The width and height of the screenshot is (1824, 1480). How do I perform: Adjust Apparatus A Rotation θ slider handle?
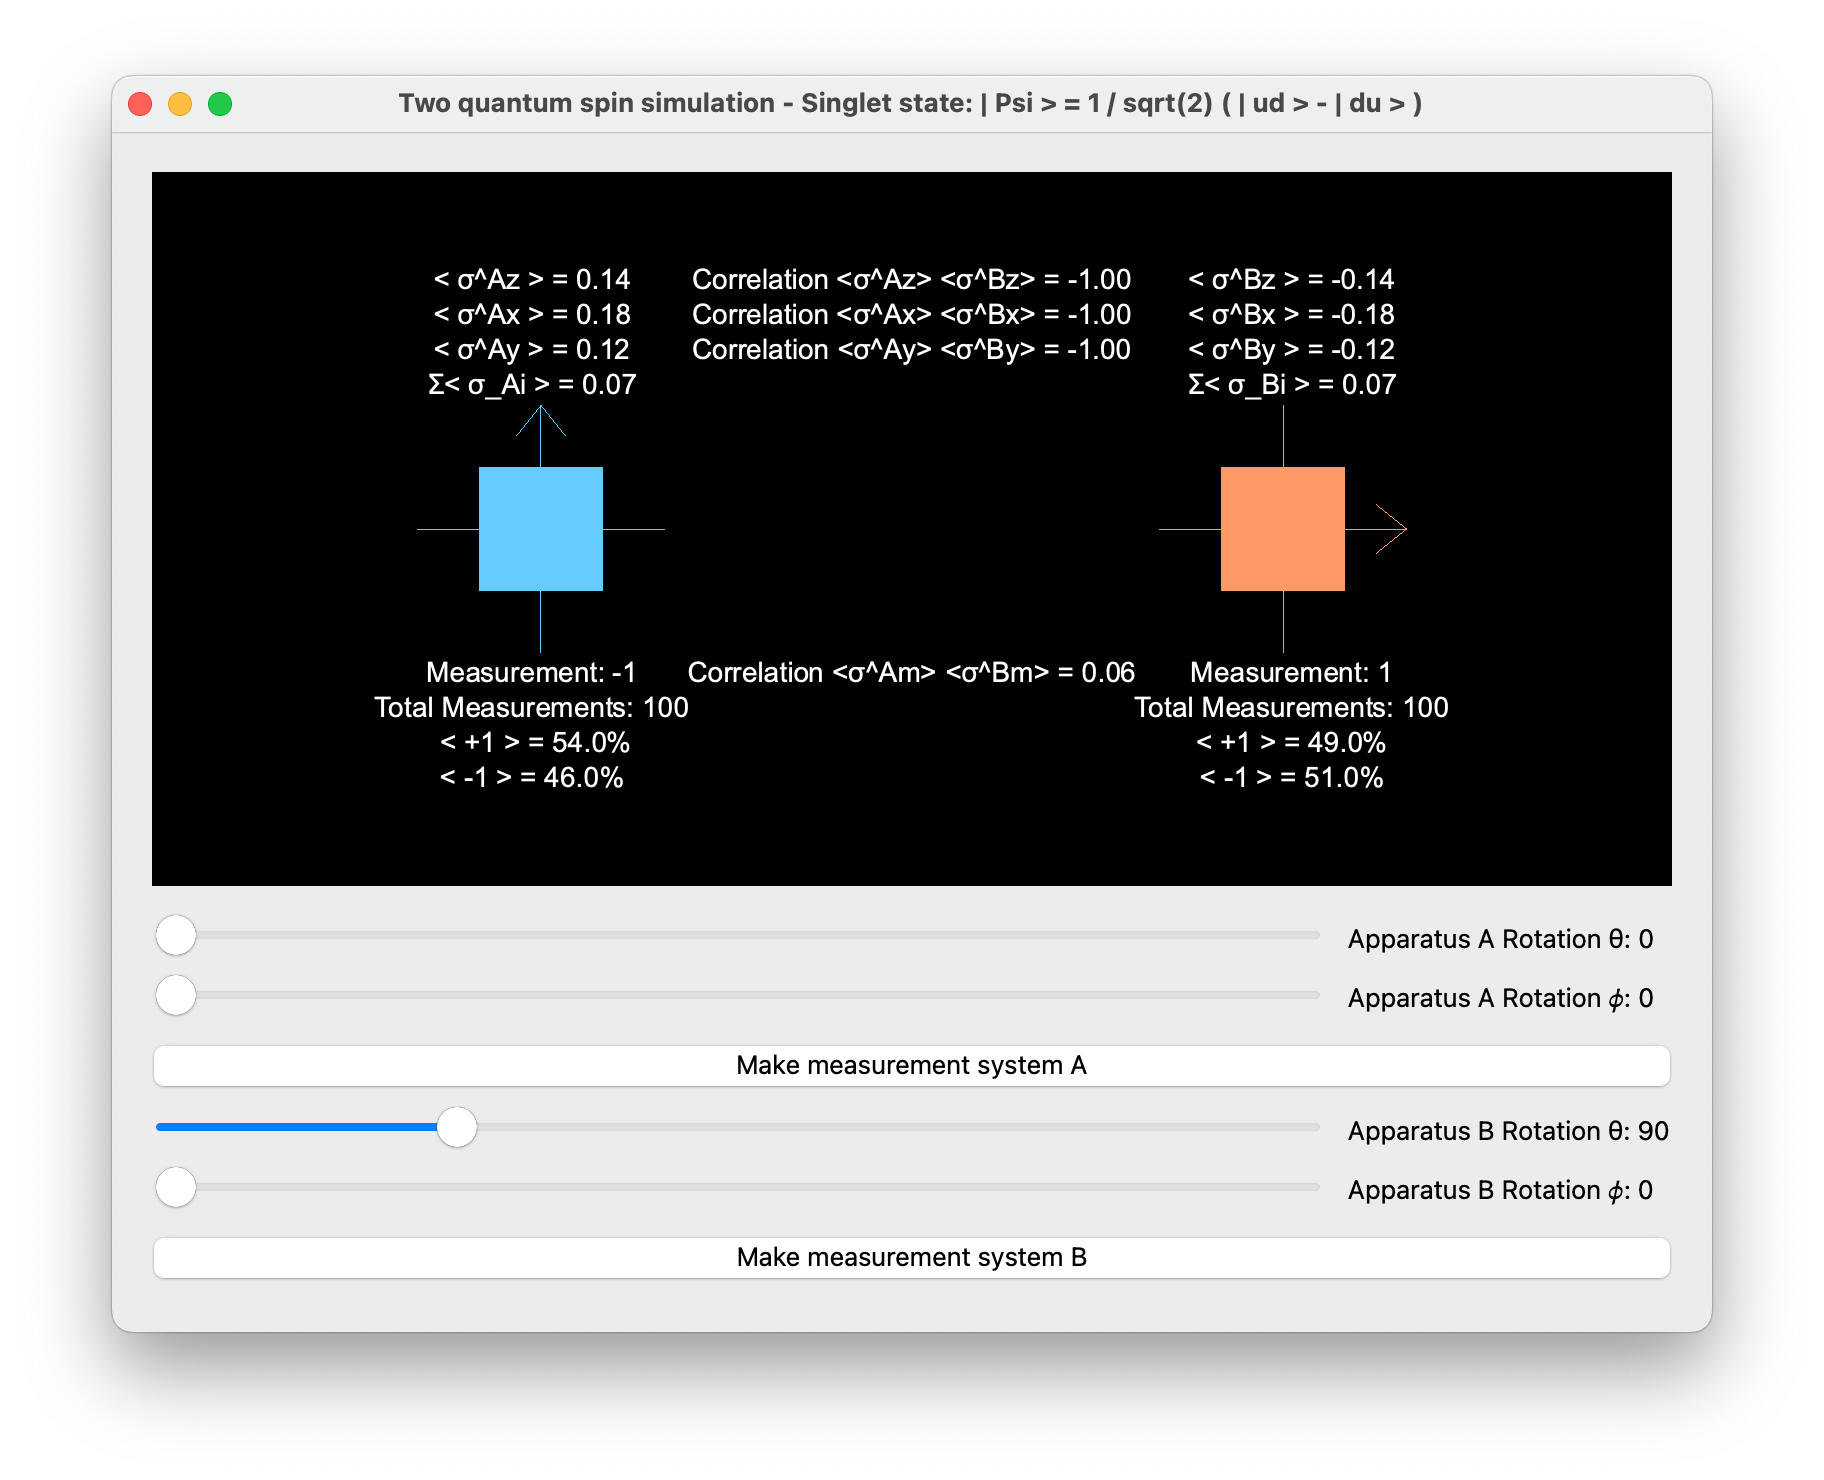[176, 935]
